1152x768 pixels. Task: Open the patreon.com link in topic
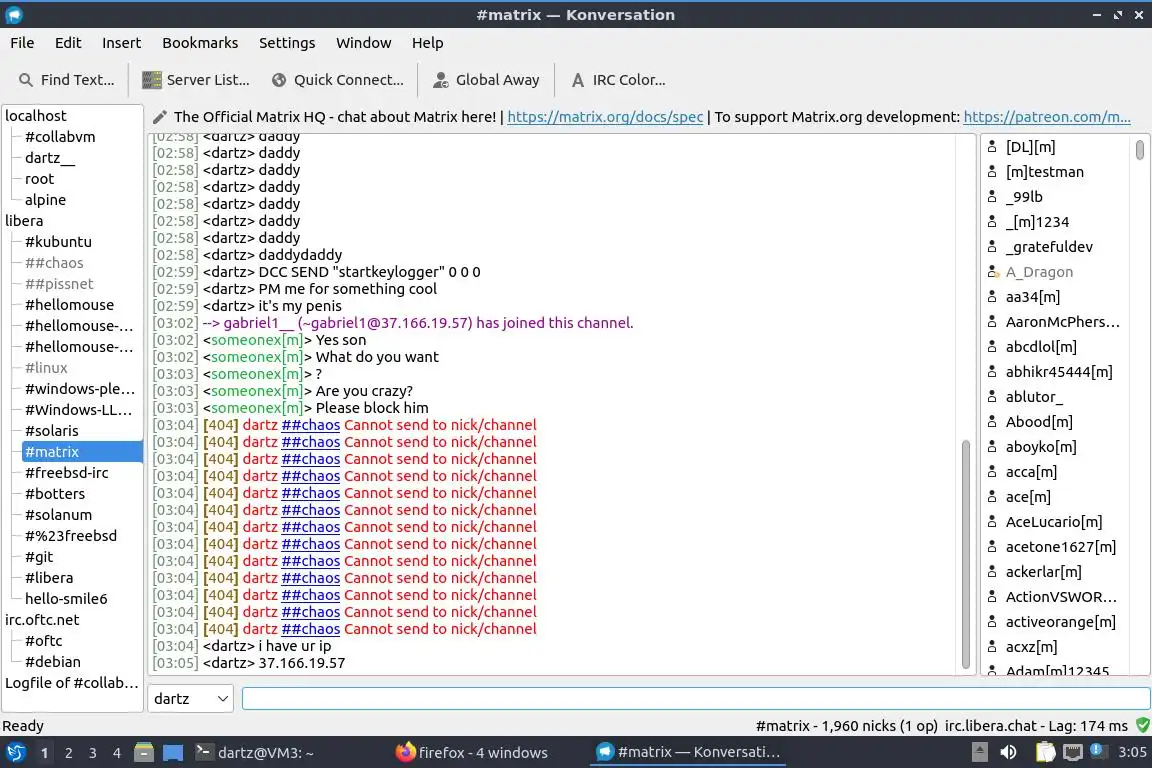pos(1046,117)
